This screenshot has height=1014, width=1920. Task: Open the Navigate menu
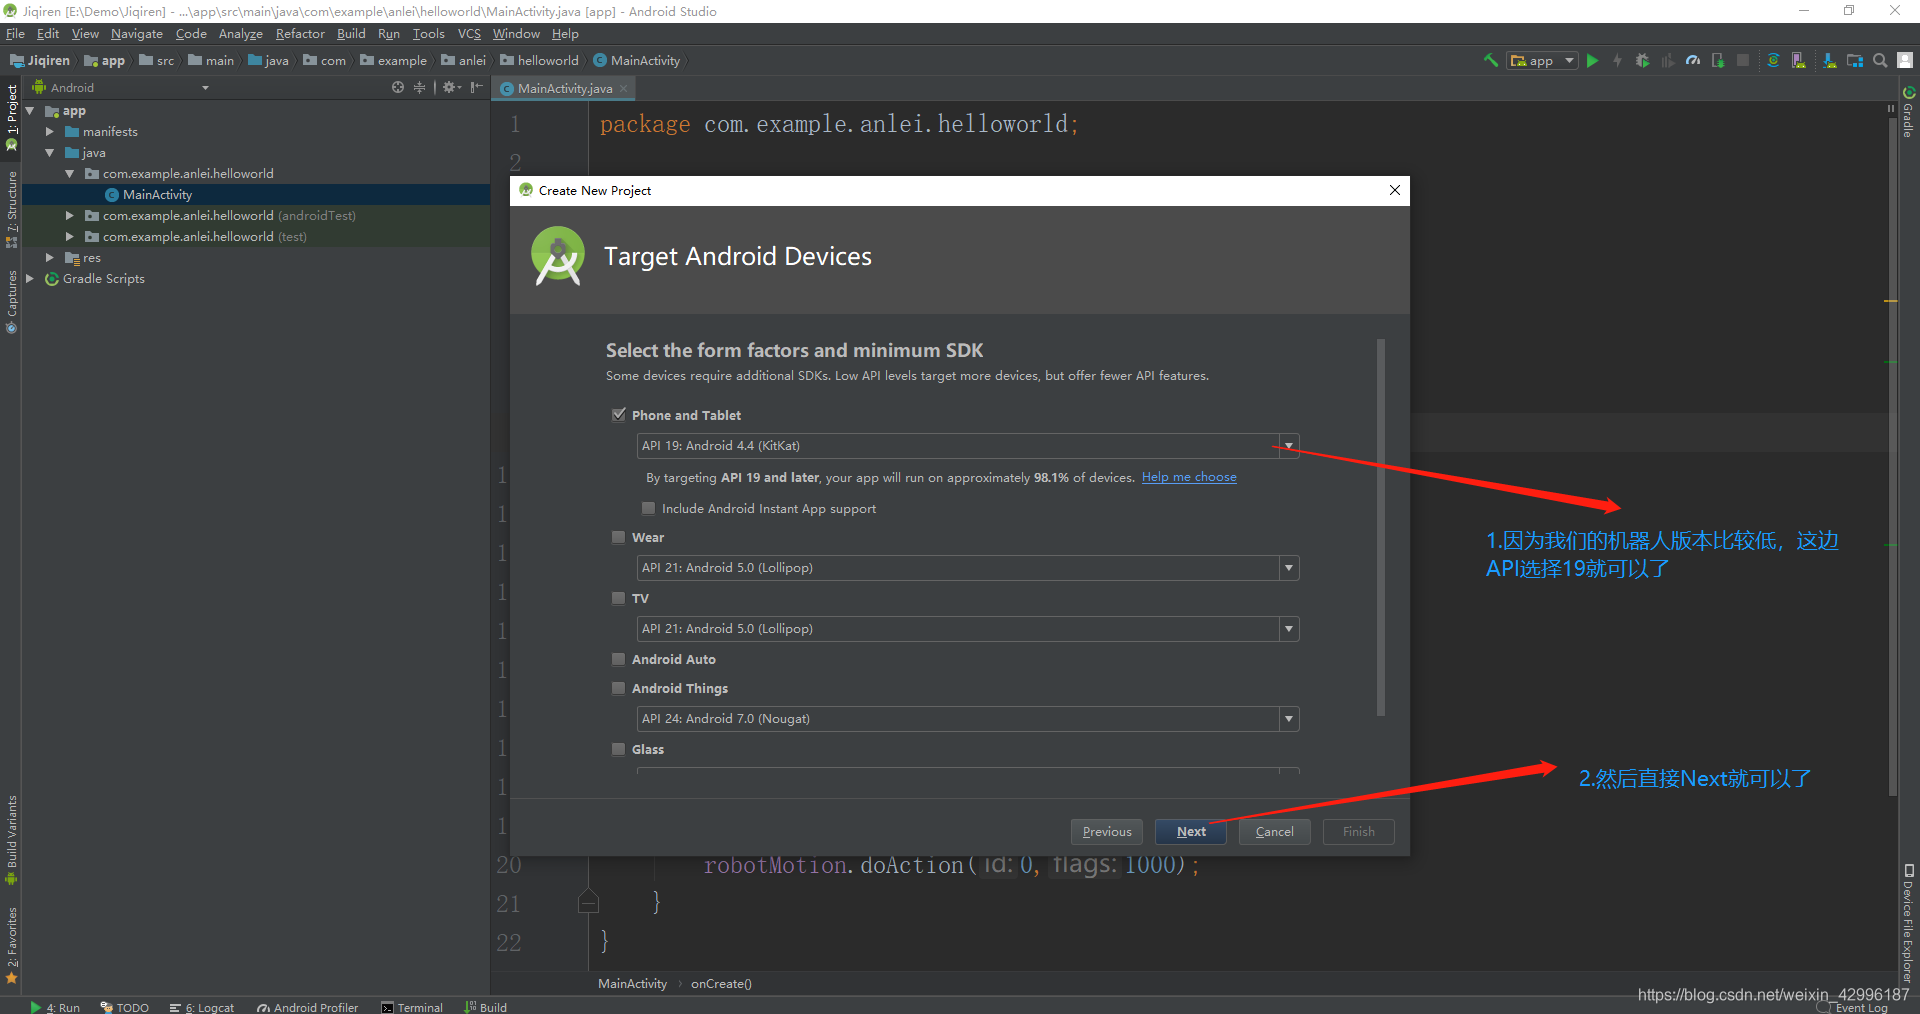pos(136,33)
